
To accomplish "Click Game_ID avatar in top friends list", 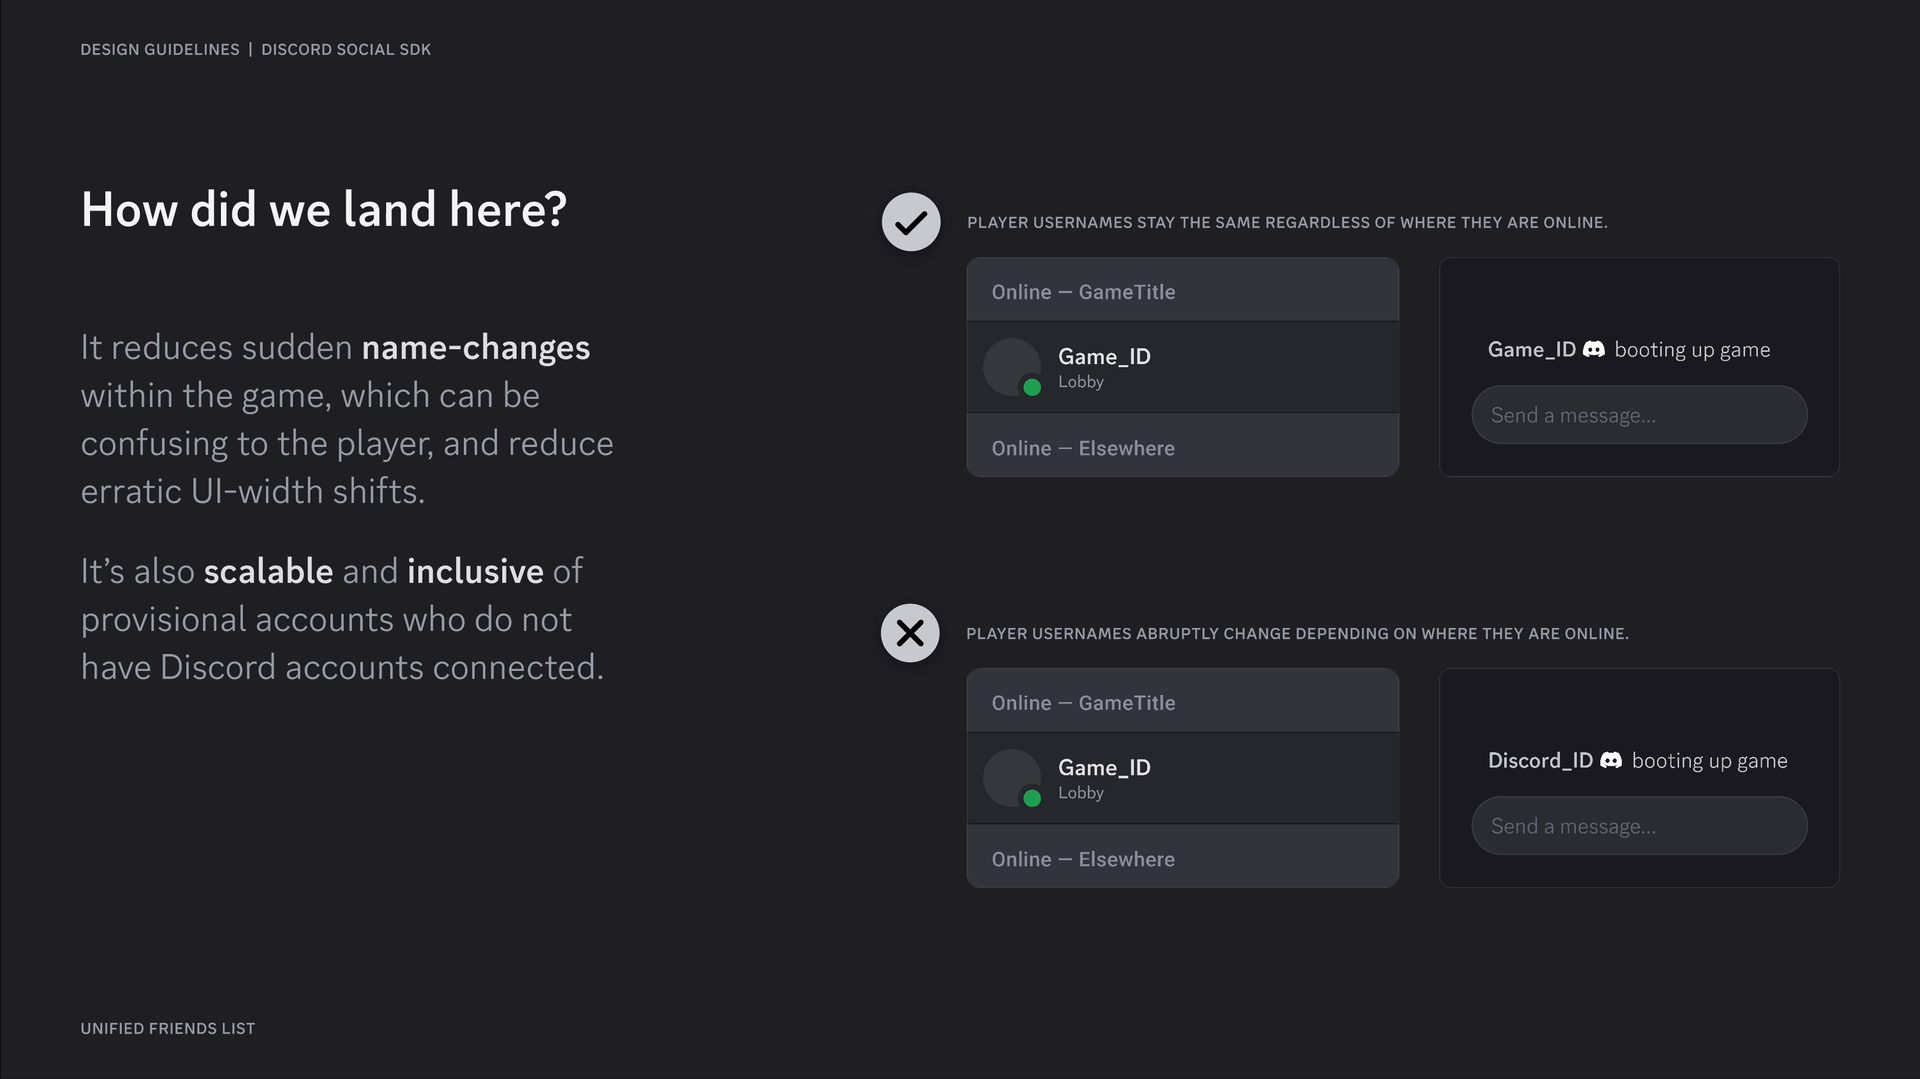I will pyautogui.click(x=1010, y=365).
